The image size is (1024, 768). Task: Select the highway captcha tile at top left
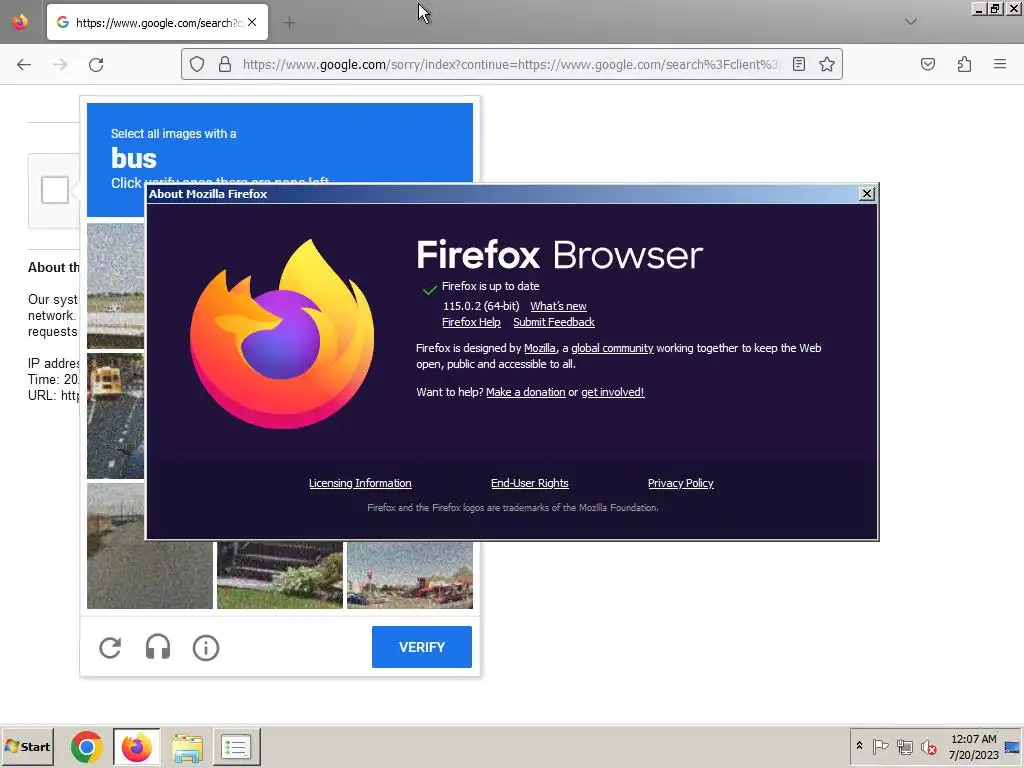116,286
